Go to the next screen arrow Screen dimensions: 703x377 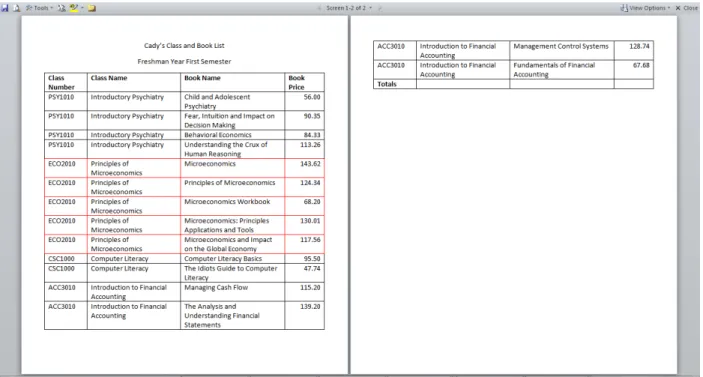380,8
